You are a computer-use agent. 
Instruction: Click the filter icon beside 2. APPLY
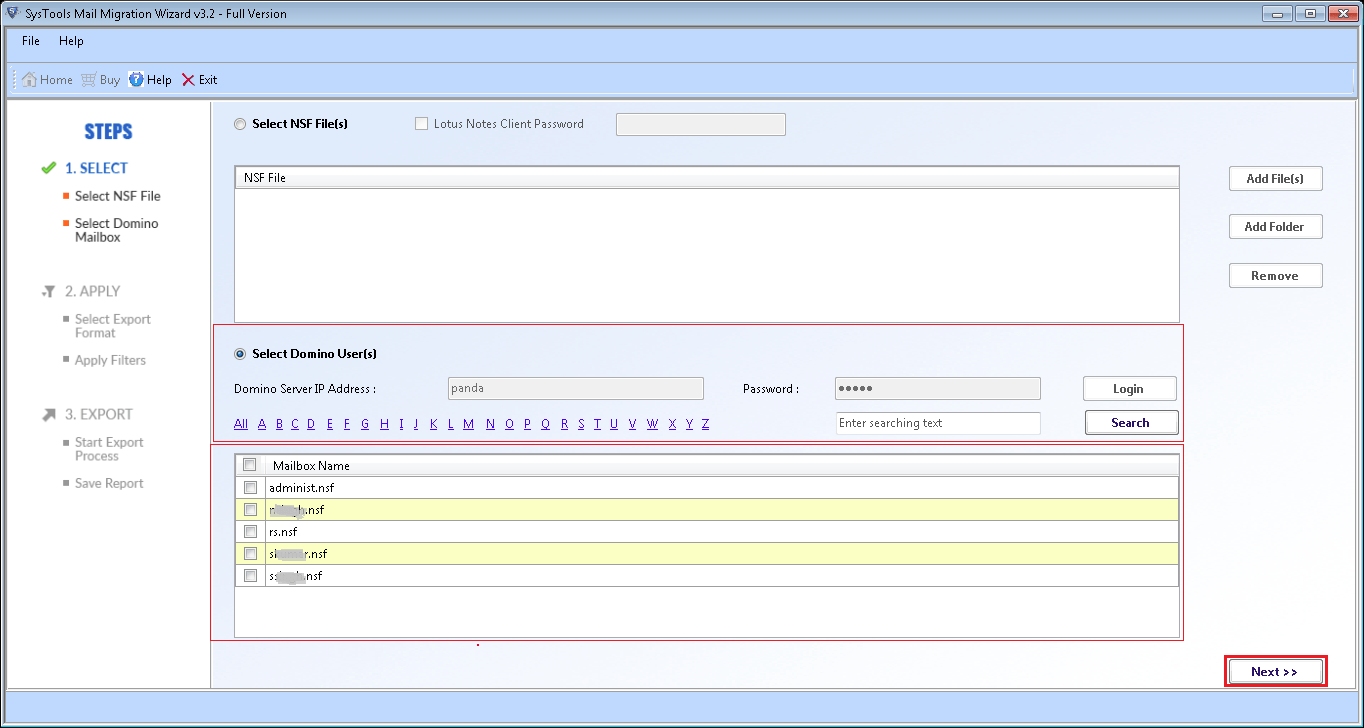48,291
